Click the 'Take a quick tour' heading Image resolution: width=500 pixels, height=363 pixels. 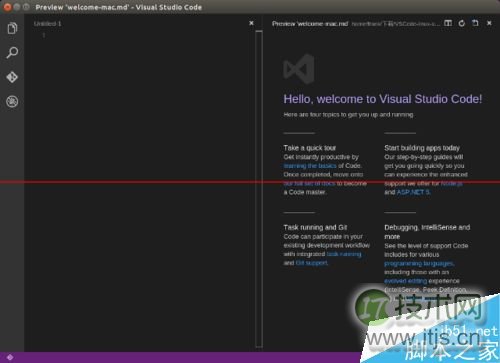pos(310,148)
